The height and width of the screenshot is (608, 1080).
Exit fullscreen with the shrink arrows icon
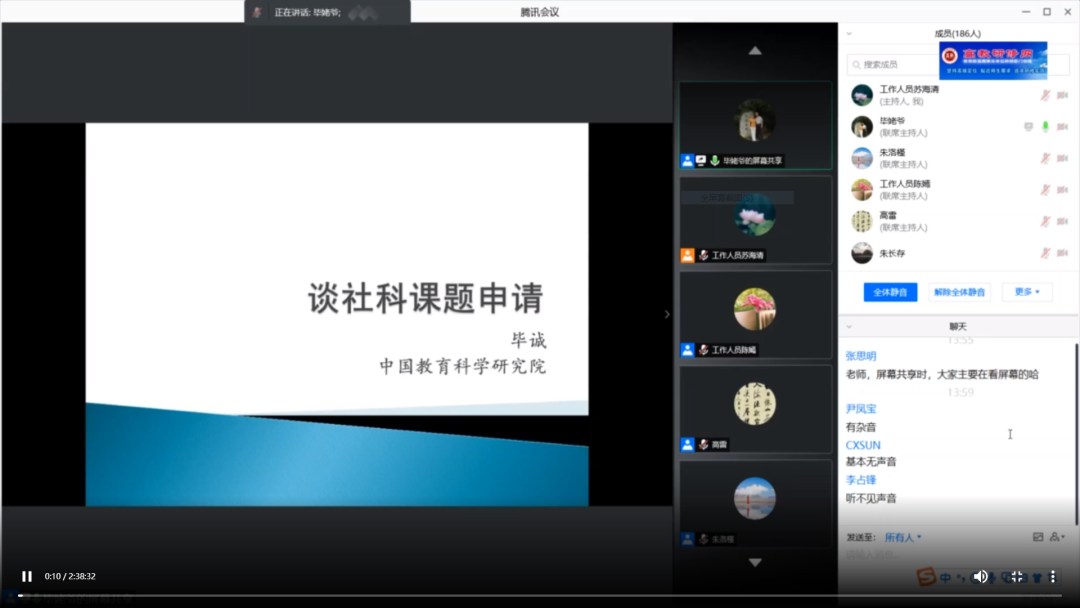1017,576
